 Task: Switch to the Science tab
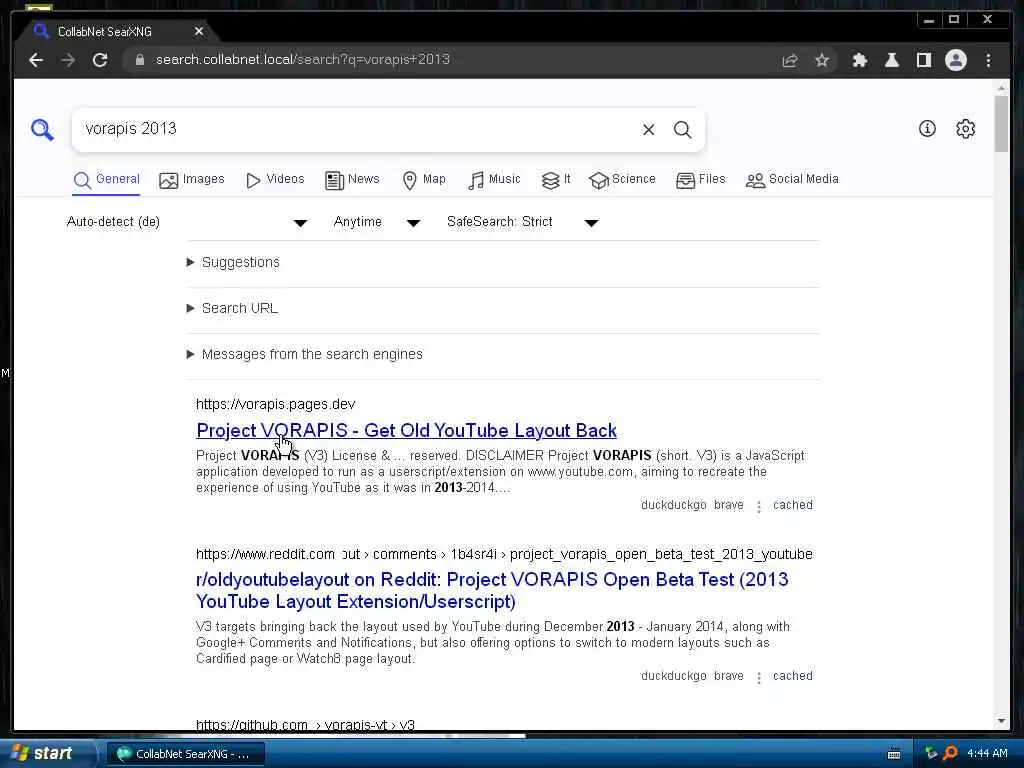click(622, 180)
